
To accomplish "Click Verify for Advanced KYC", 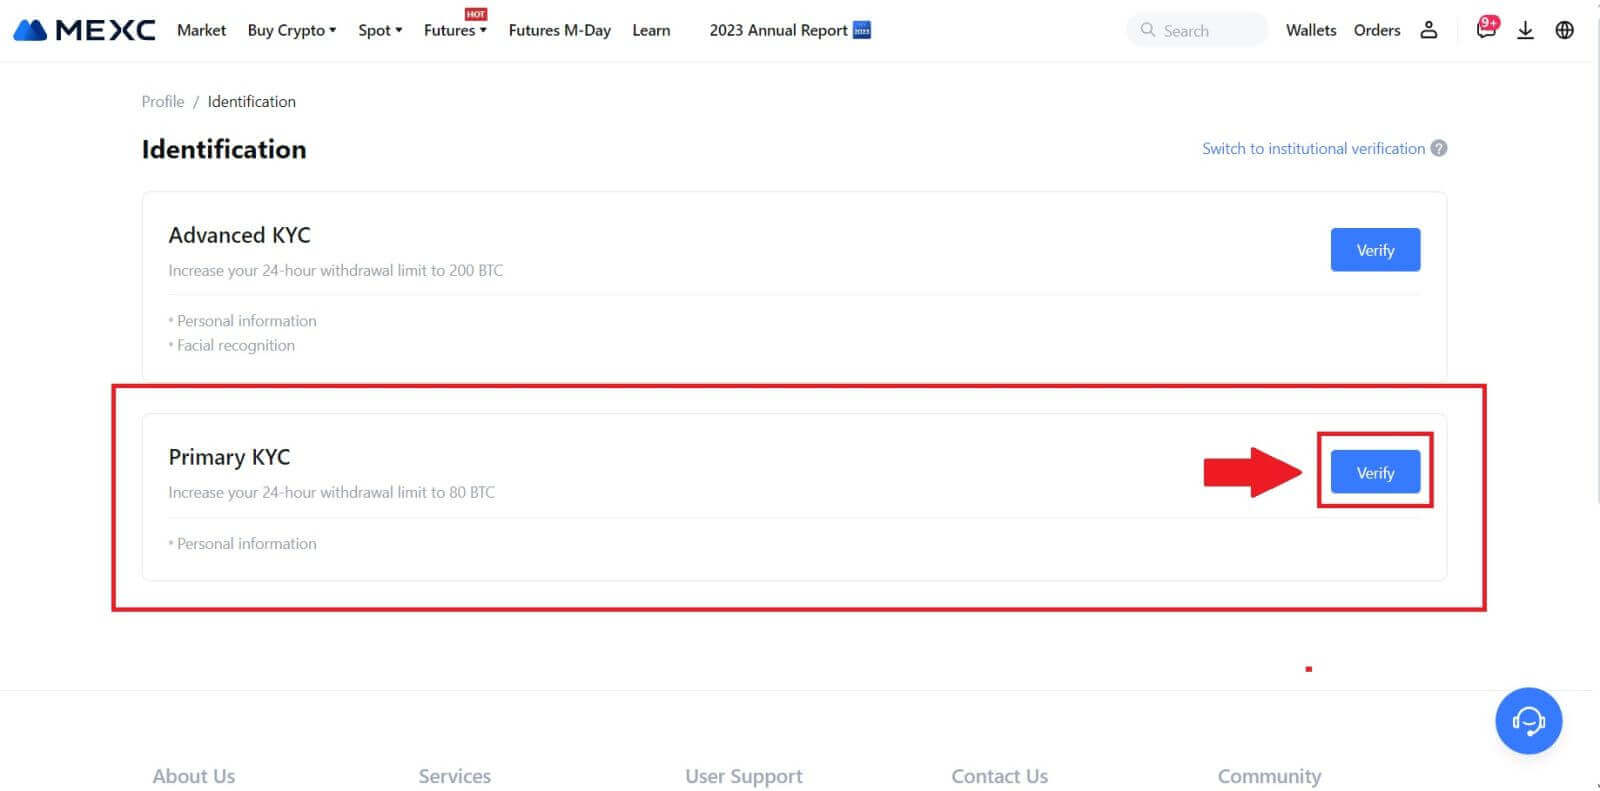I will (x=1375, y=250).
